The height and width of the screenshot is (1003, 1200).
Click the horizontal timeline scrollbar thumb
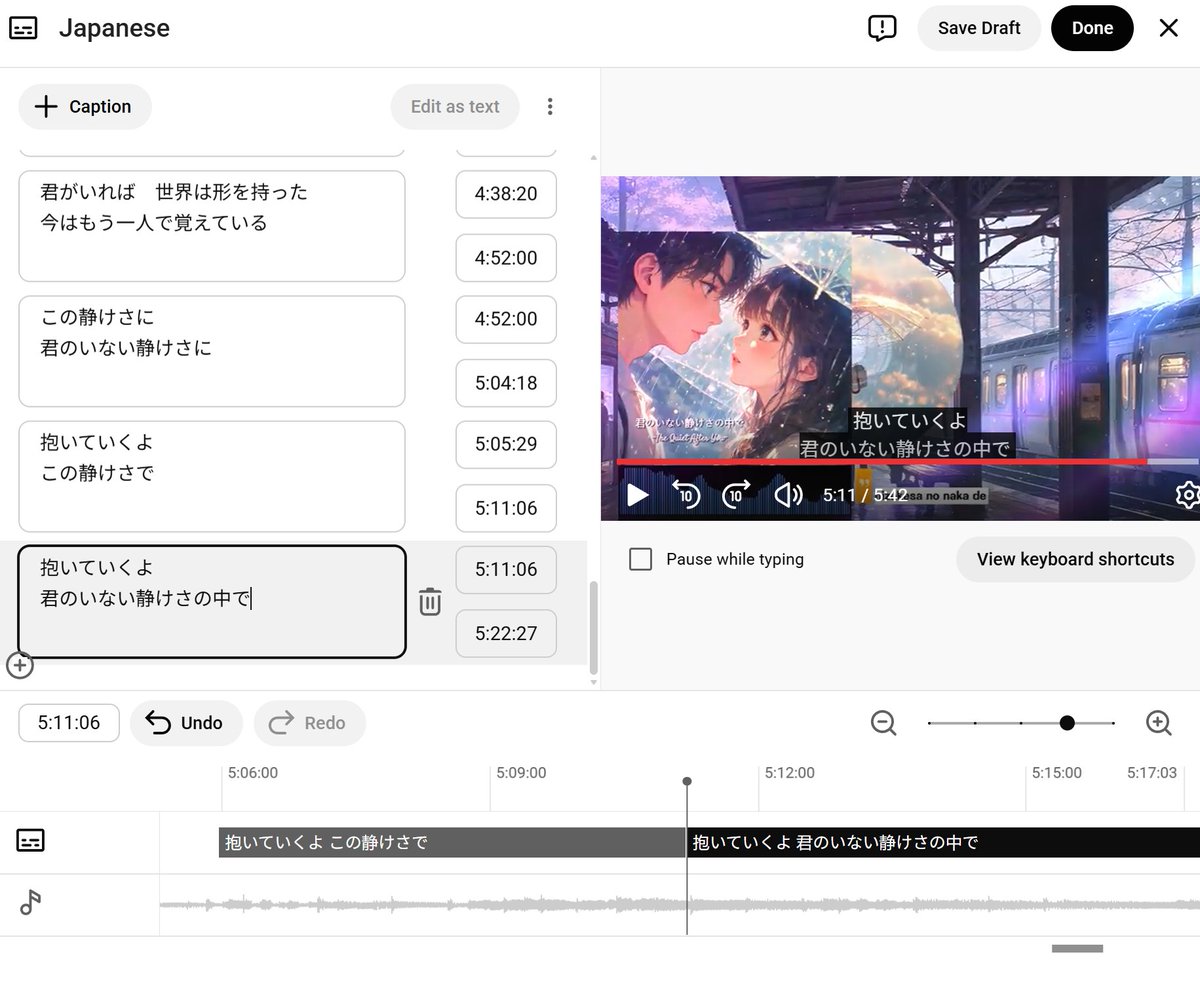click(1077, 948)
